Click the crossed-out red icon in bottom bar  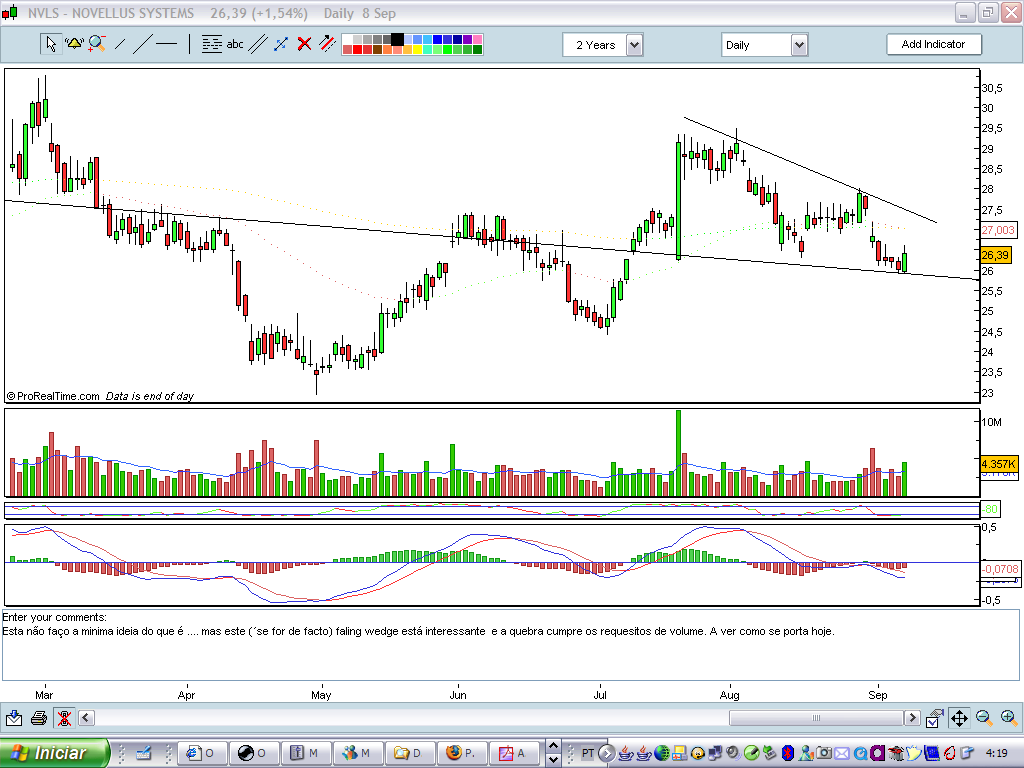point(64,718)
